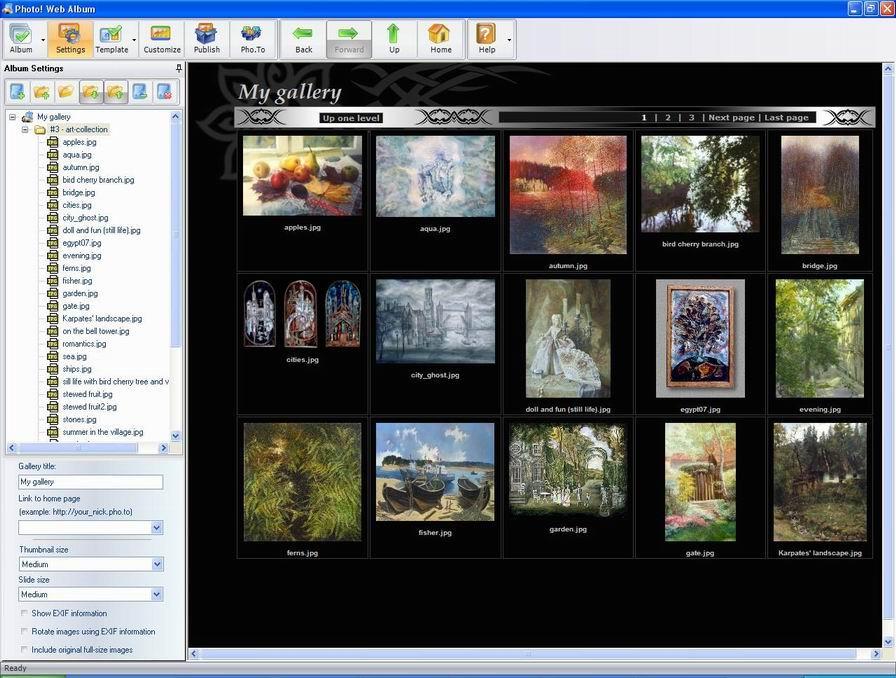Select stewed fruit2.jpg in the tree
This screenshot has height=678, width=896.
pos(89,407)
